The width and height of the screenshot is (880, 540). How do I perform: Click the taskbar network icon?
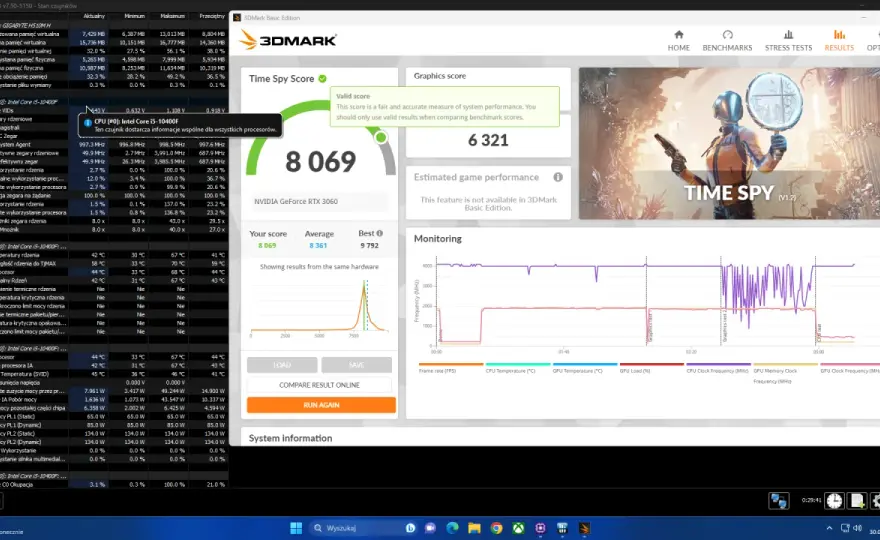tap(845, 528)
